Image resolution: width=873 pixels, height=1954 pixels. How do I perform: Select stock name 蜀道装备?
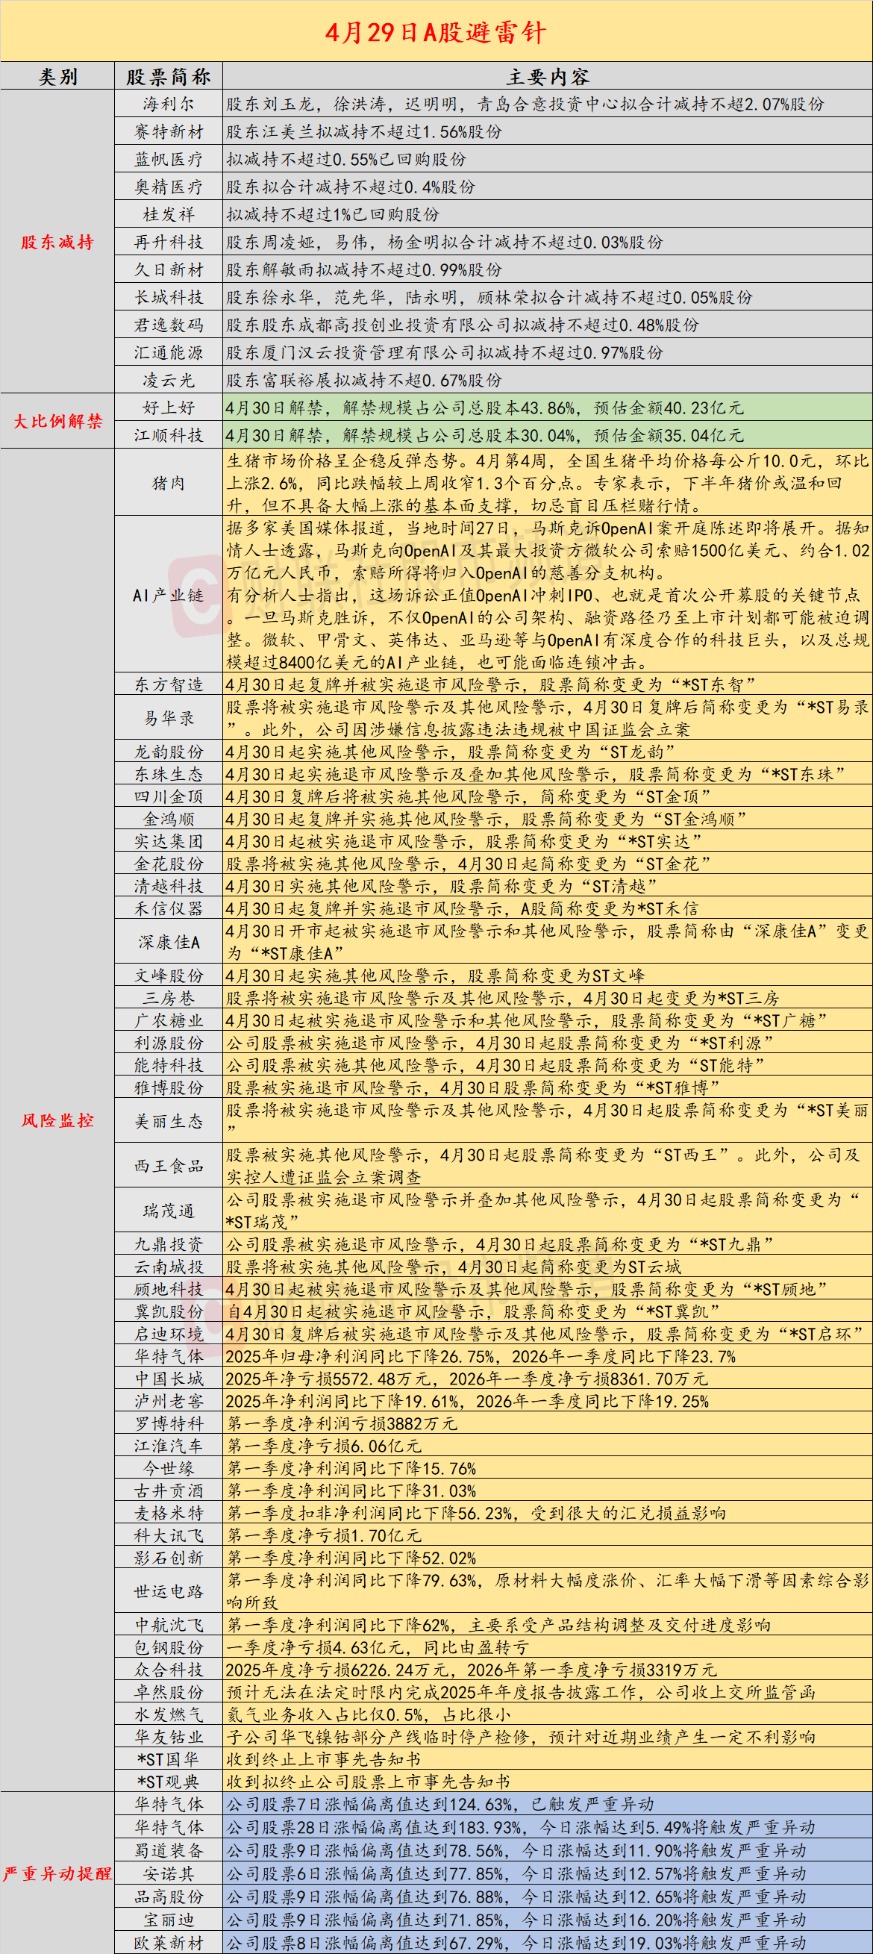tap(169, 1851)
